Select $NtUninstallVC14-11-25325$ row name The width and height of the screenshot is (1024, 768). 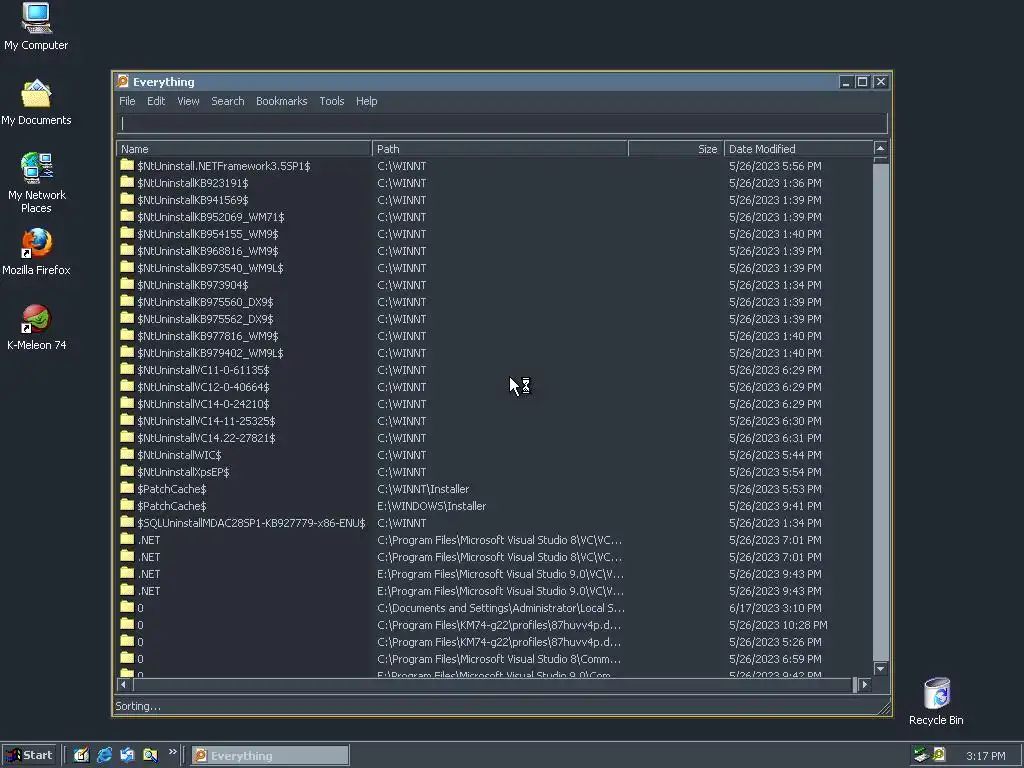point(206,421)
